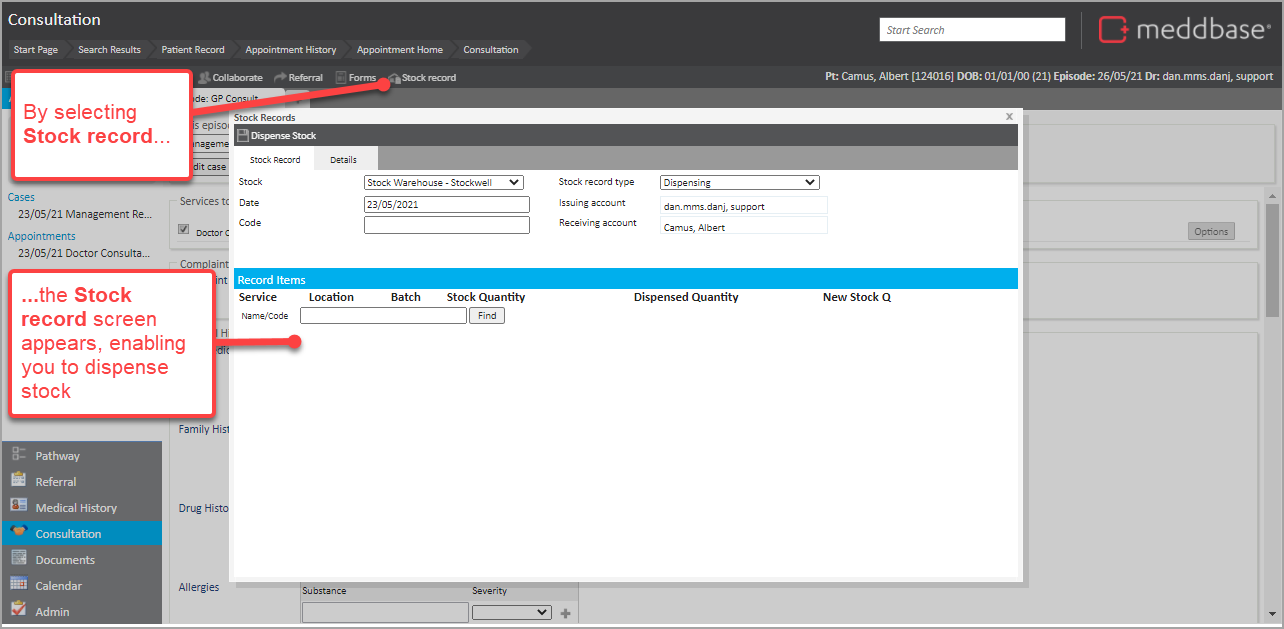Click the Stock Quantity column header
This screenshot has height=629, width=1284.
[486, 297]
